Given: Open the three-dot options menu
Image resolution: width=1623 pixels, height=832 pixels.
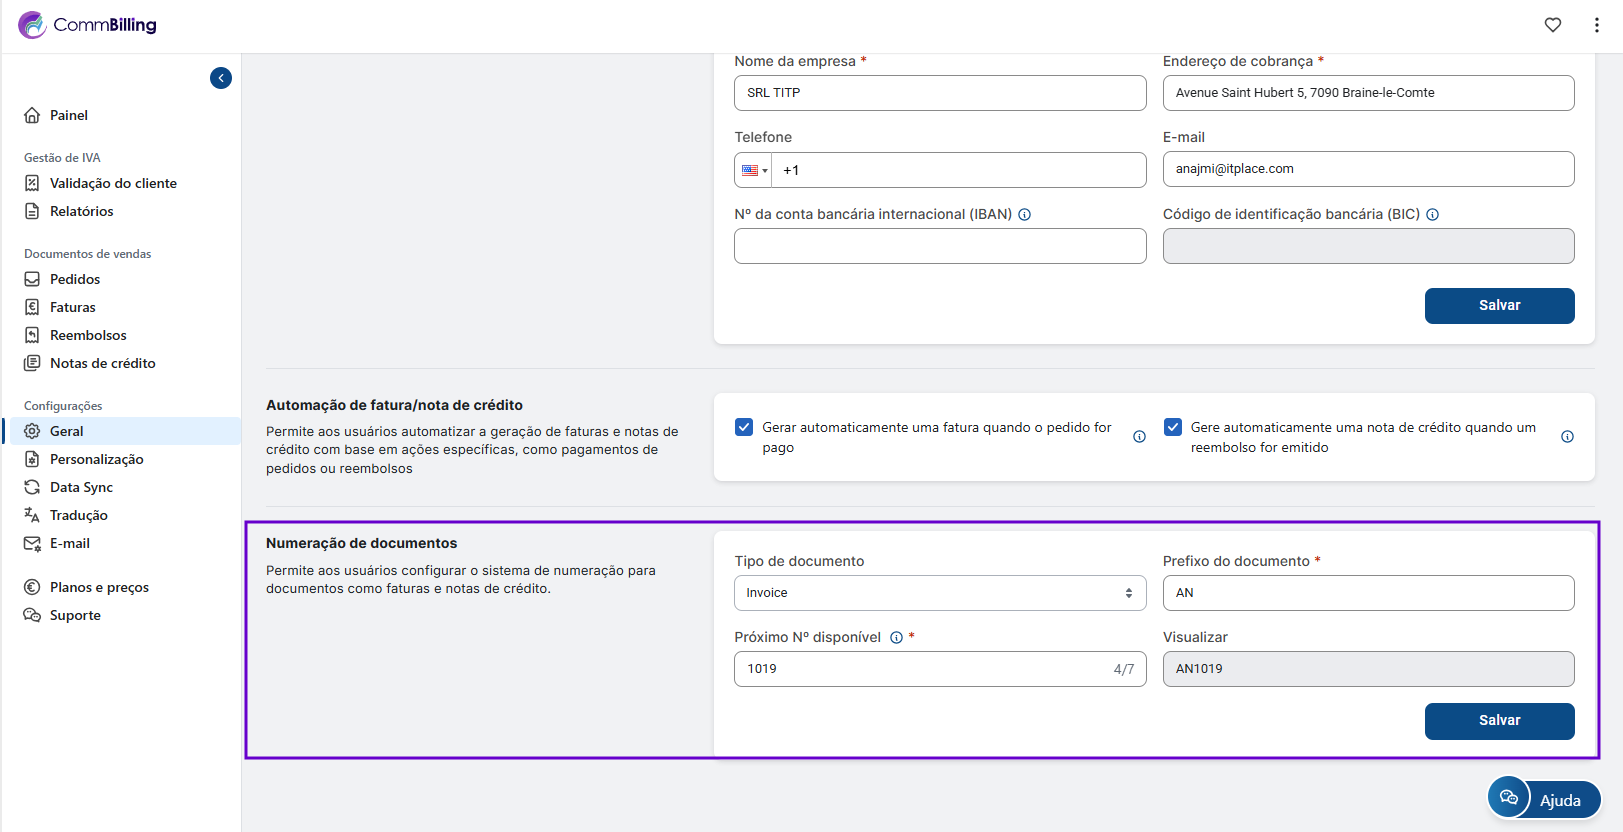Looking at the screenshot, I should 1596,25.
